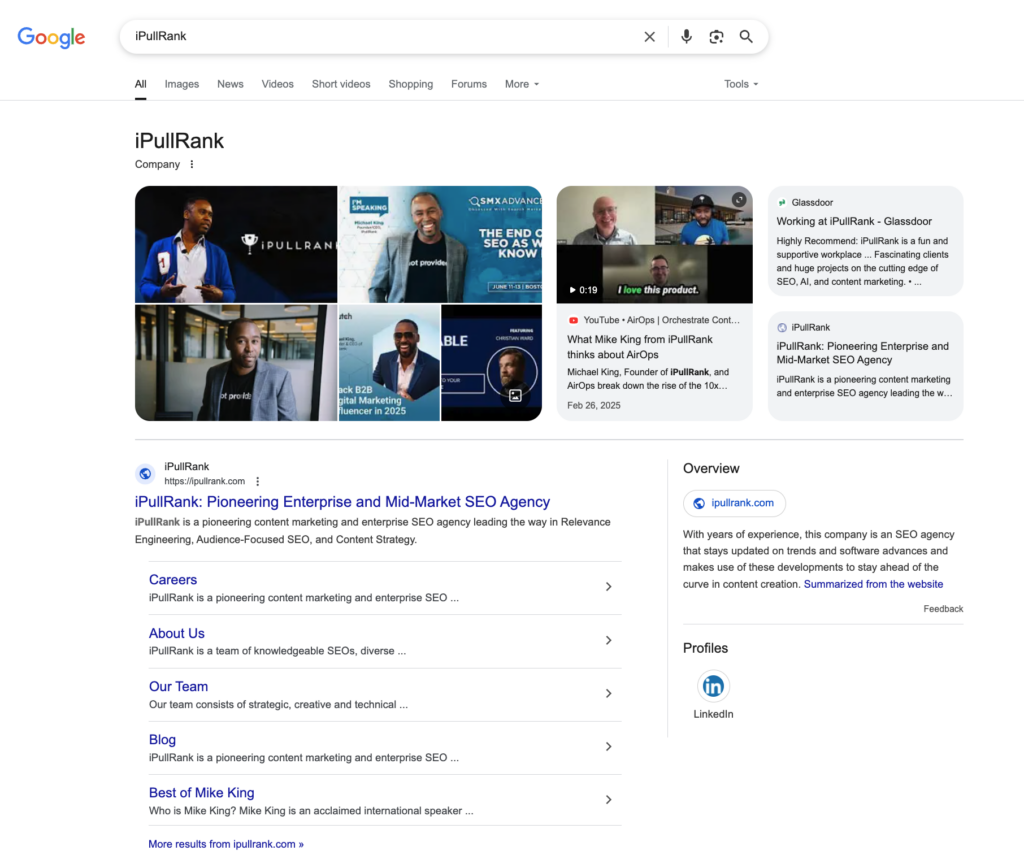Image resolution: width=1024 pixels, height=868 pixels.
Task: Expand the Careers sitelink chevron
Action: click(x=608, y=587)
